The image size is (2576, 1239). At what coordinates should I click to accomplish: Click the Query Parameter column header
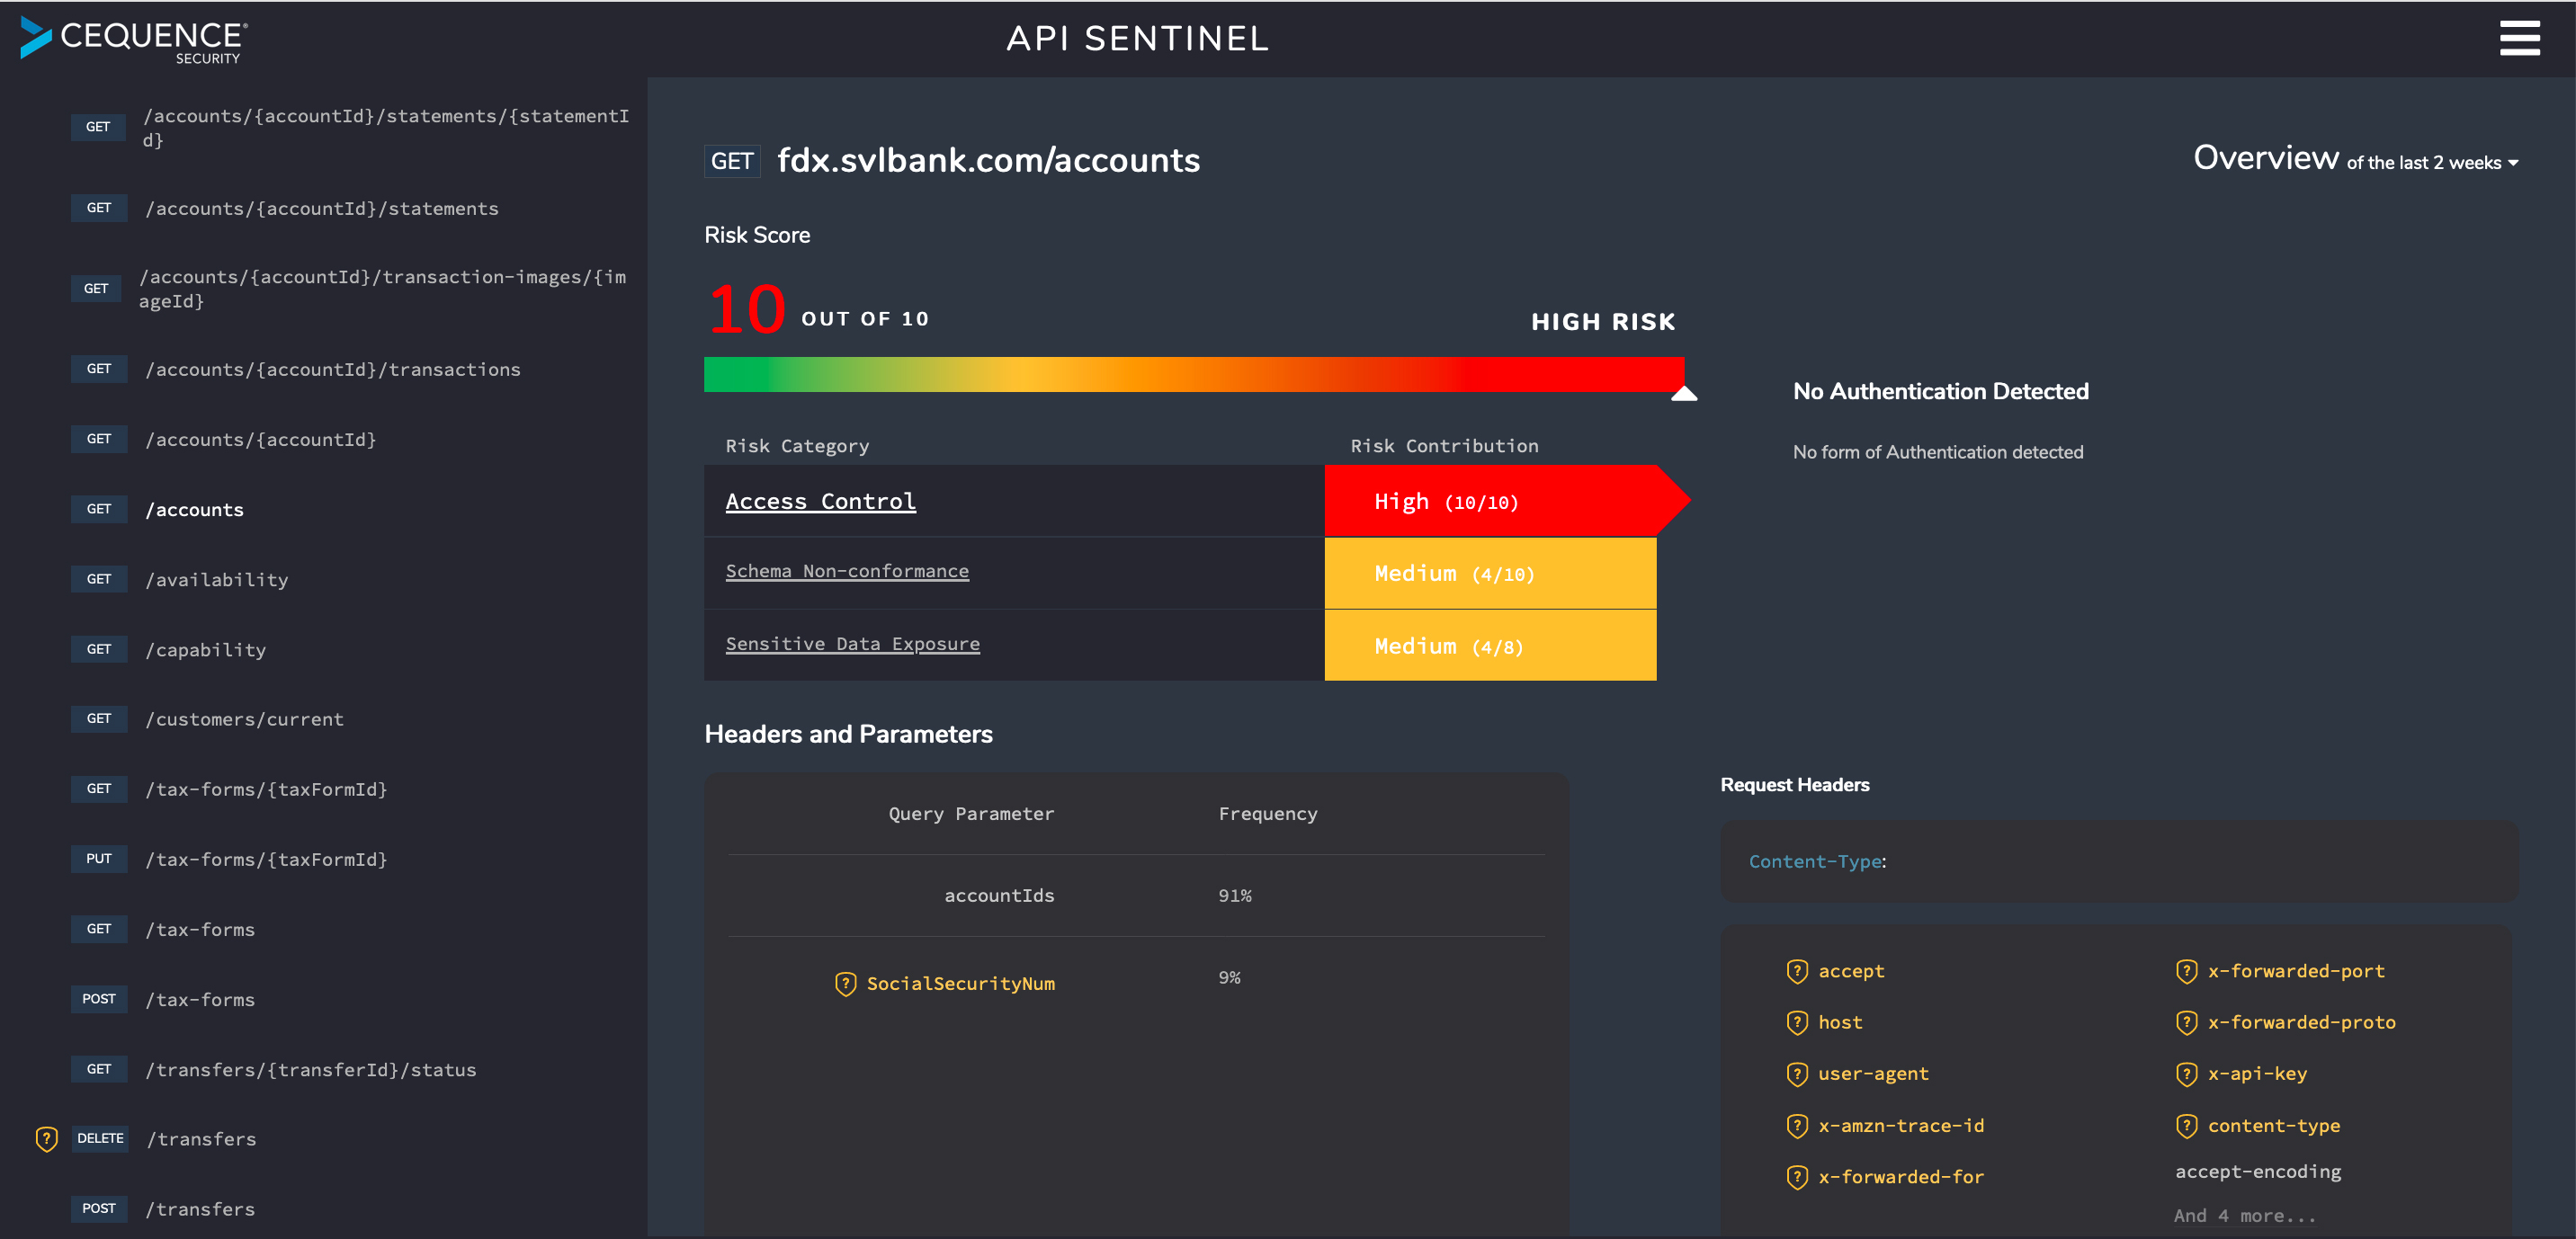(x=971, y=813)
